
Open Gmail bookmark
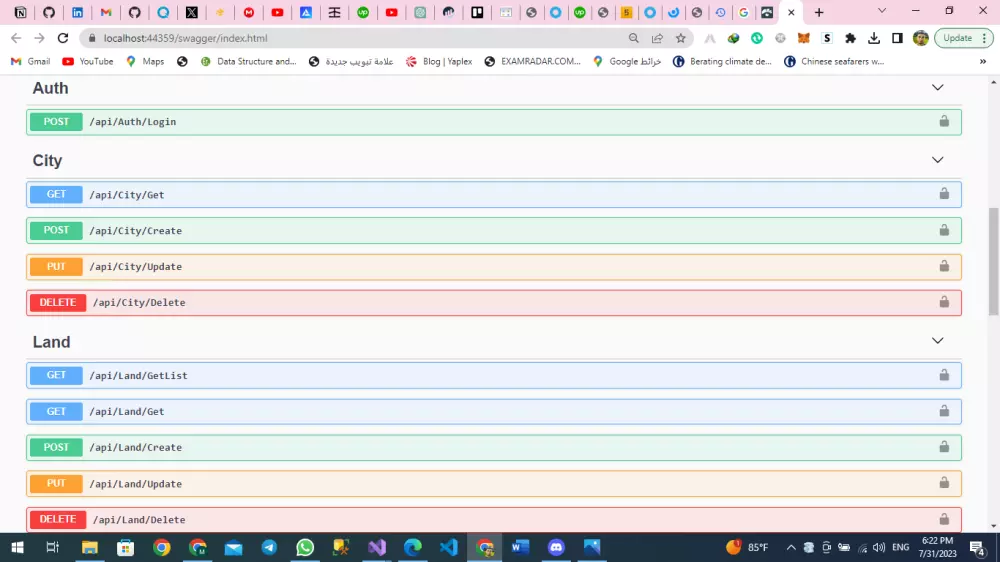click(31, 61)
